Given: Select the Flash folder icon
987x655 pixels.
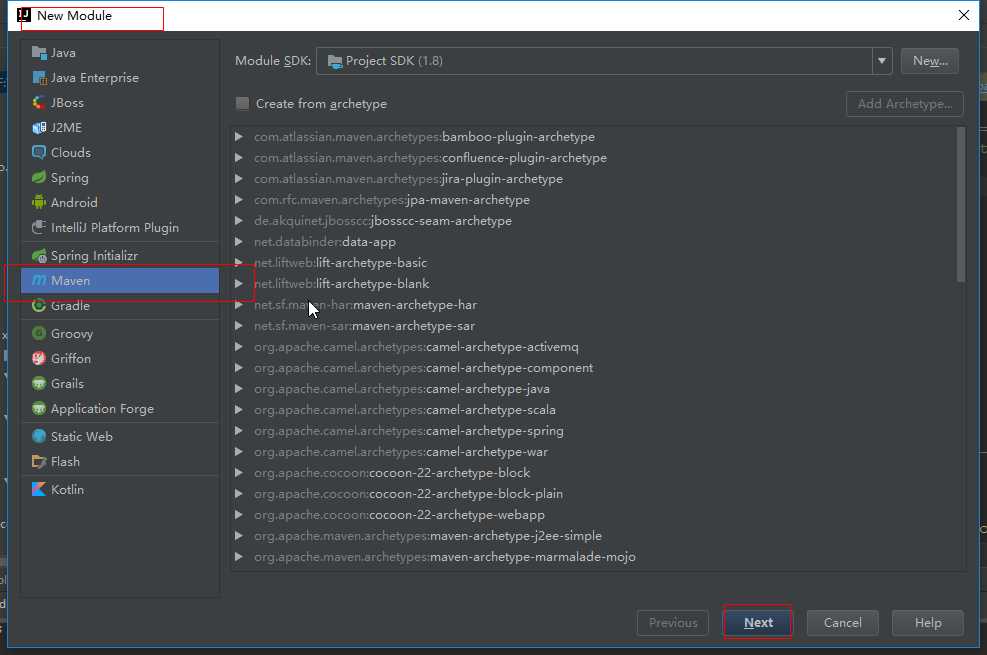Looking at the screenshot, I should (x=39, y=462).
